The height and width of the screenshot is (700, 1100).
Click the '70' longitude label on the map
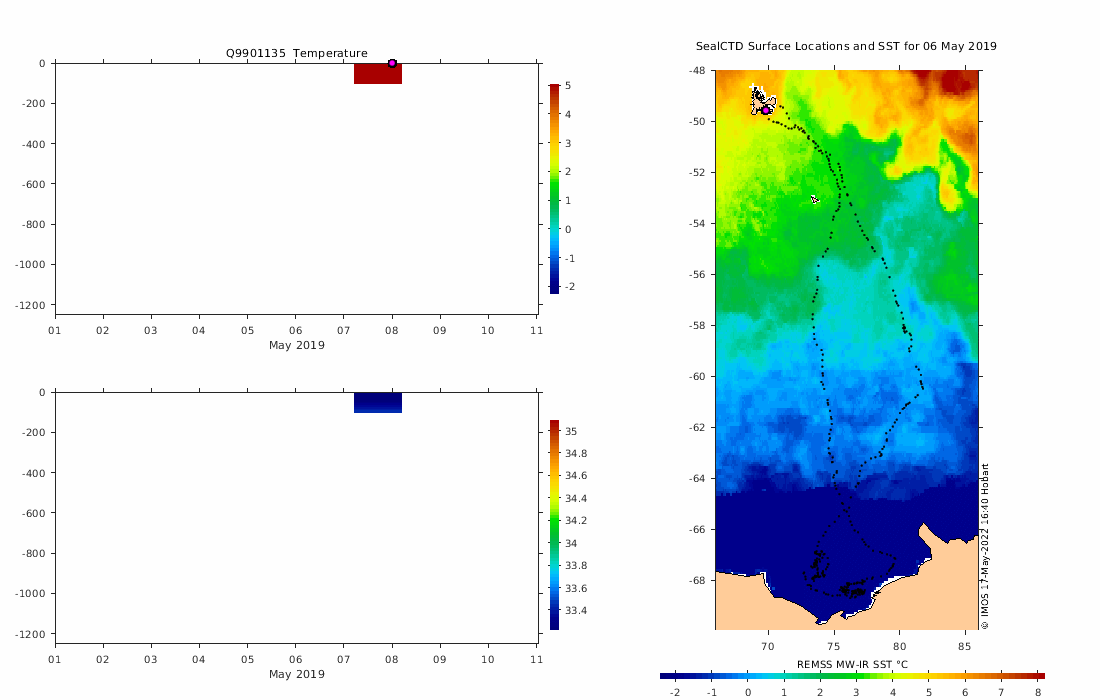coord(768,647)
